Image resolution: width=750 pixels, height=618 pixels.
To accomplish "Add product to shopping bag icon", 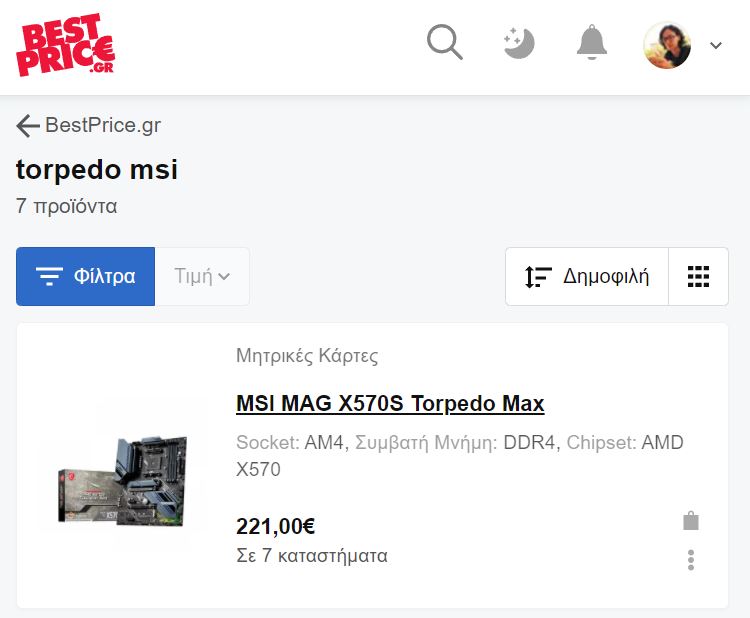I will coord(691,520).
